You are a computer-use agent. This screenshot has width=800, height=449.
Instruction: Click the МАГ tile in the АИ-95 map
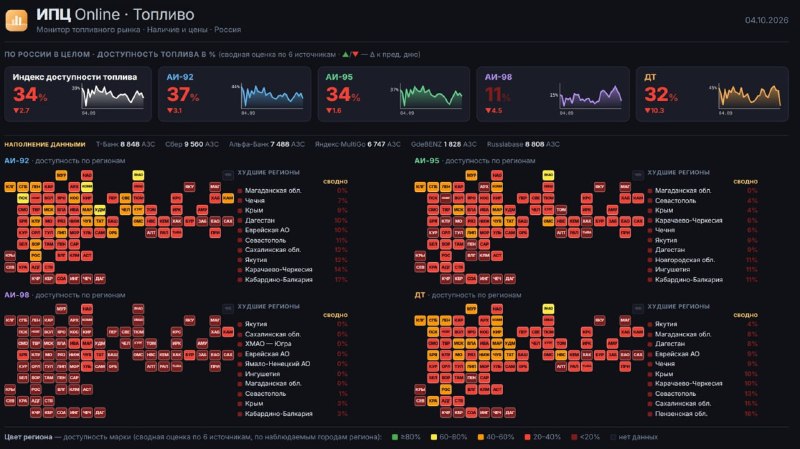(x=625, y=187)
